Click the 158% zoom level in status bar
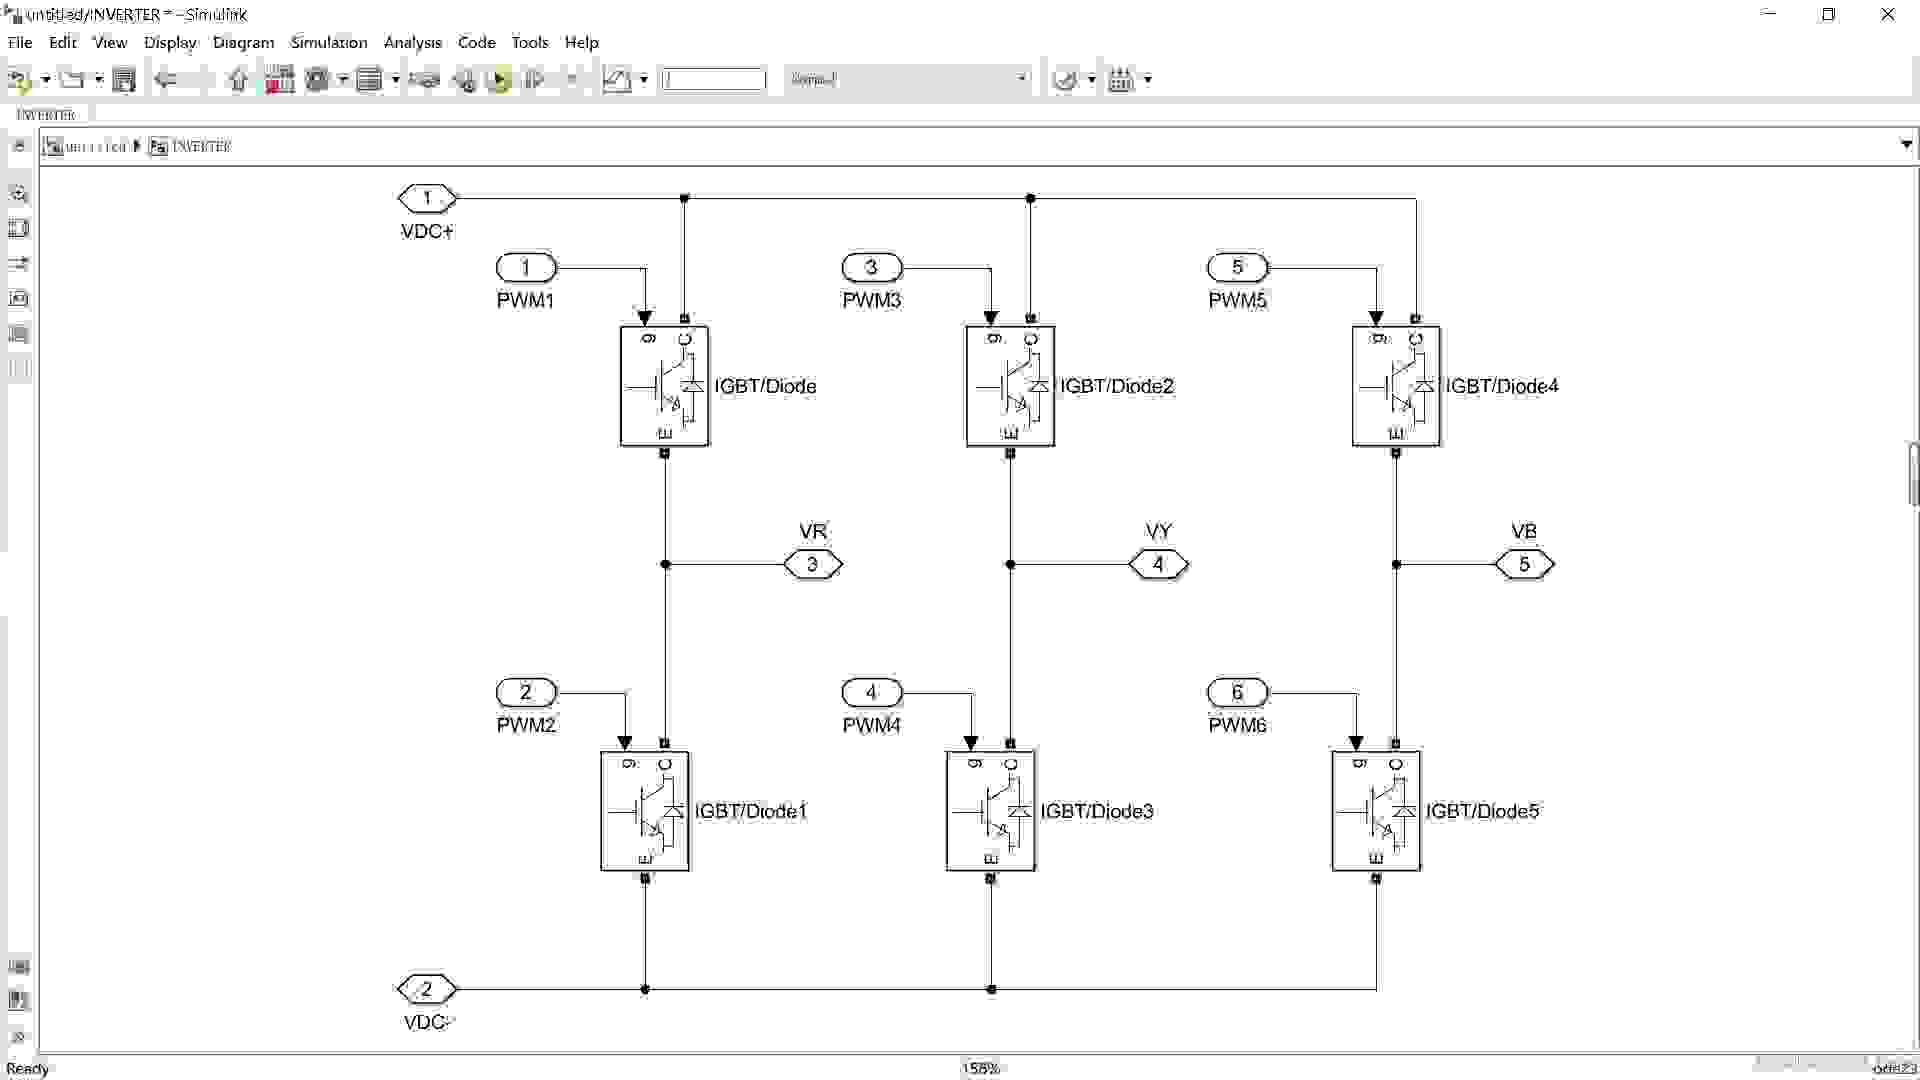Viewport: 1920px width, 1080px height. [x=981, y=1069]
